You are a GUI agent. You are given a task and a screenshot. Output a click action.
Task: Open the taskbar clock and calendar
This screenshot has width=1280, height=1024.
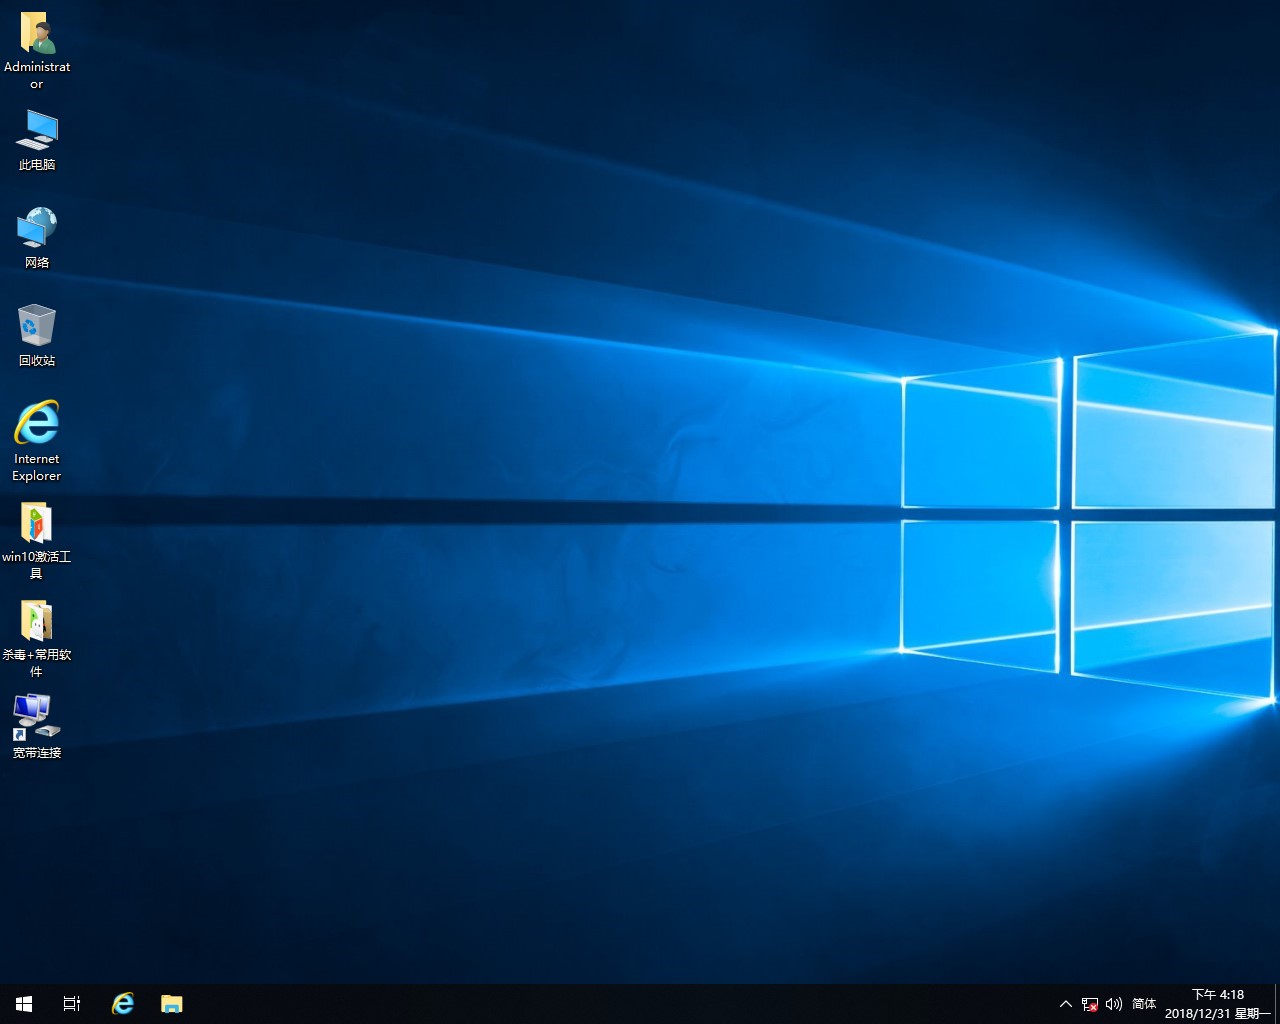pyautogui.click(x=1217, y=1004)
